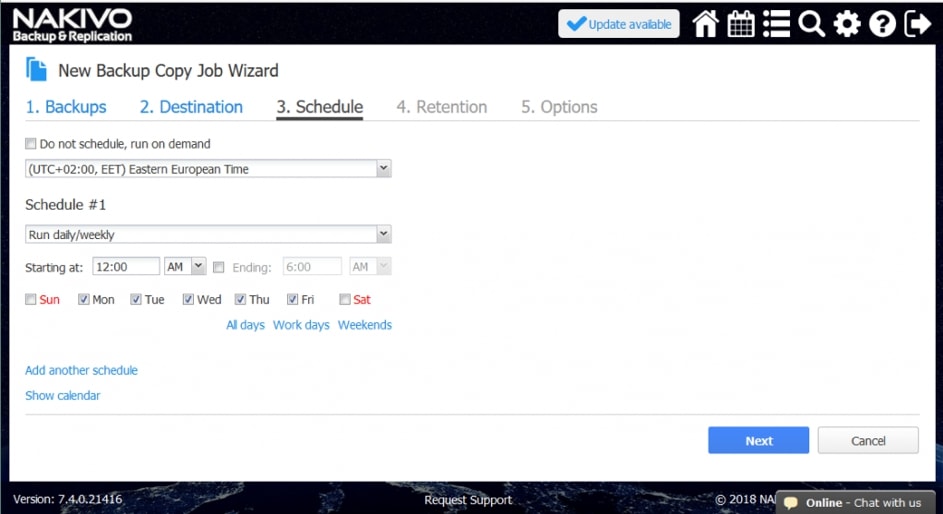Uncheck the Wed day checkbox
This screenshot has height=514, width=943.
(x=188, y=299)
